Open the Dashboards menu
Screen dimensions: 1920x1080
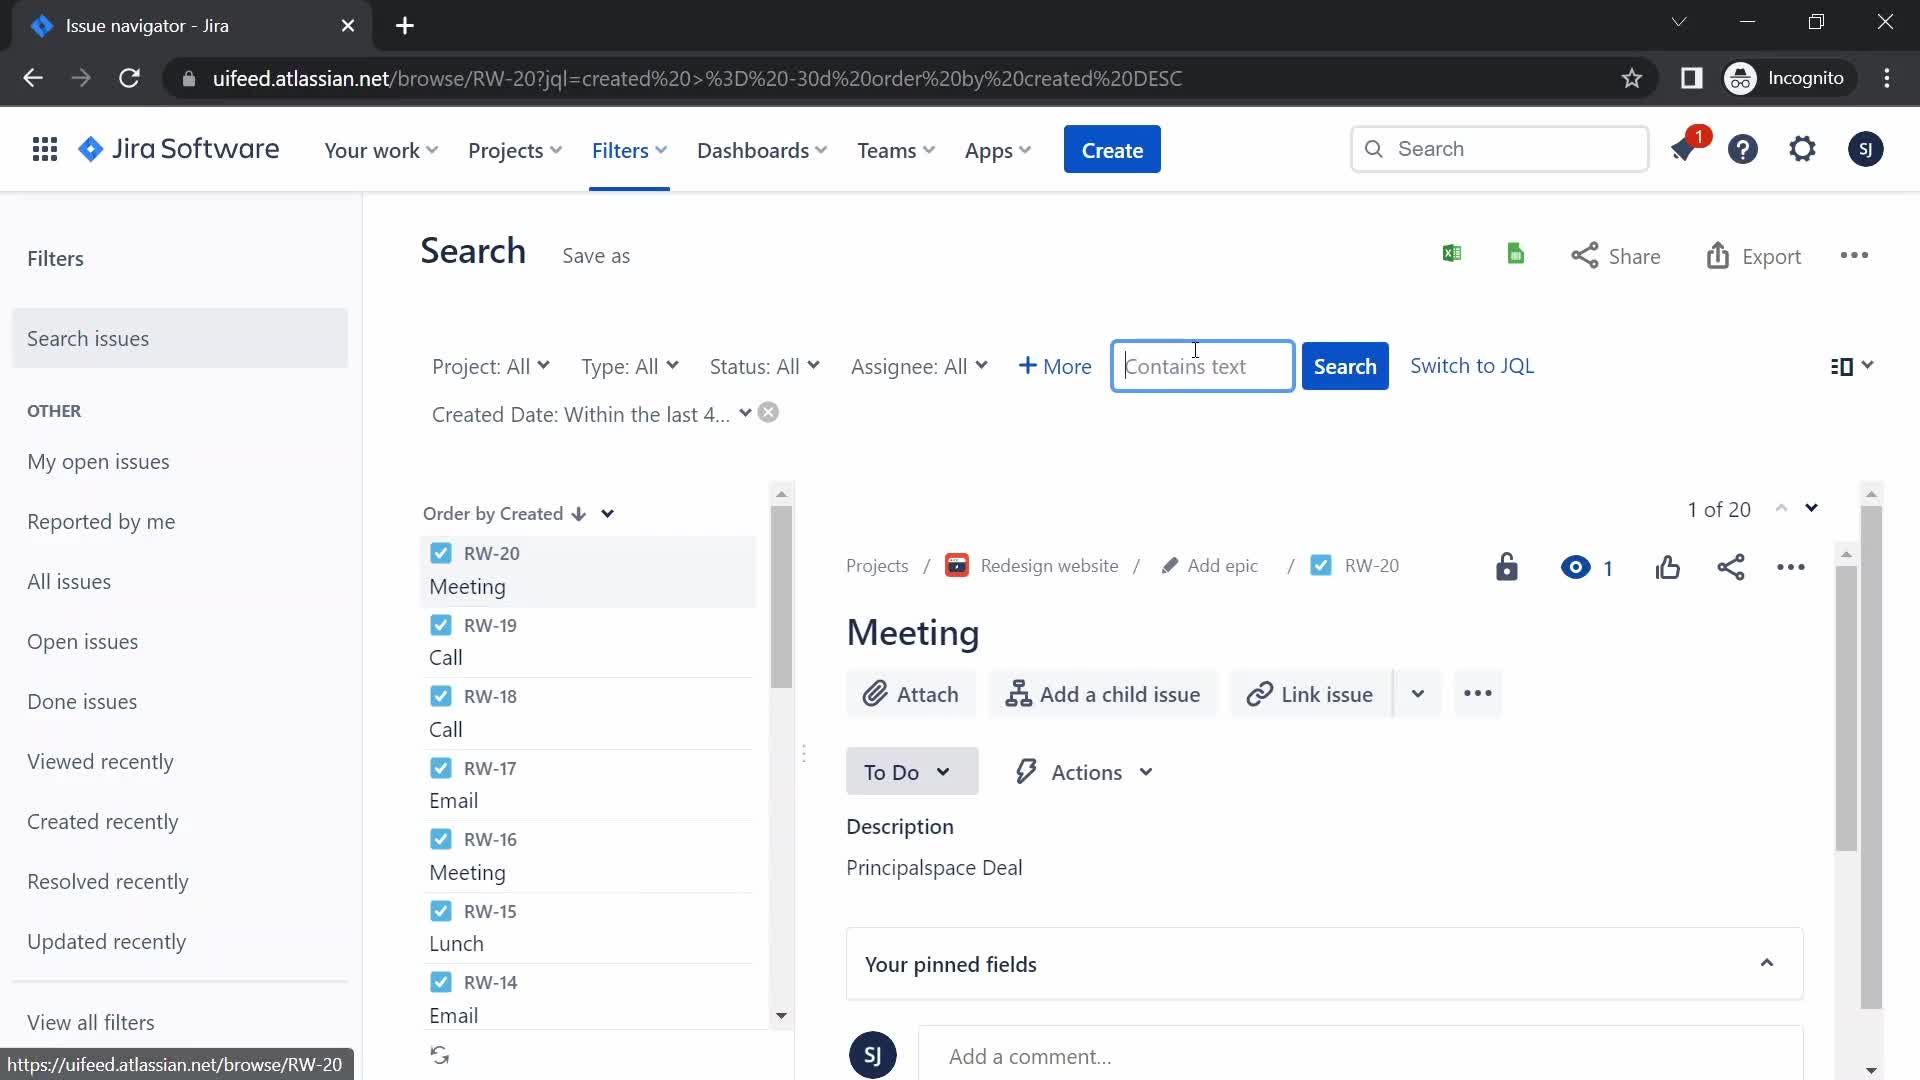(x=762, y=150)
